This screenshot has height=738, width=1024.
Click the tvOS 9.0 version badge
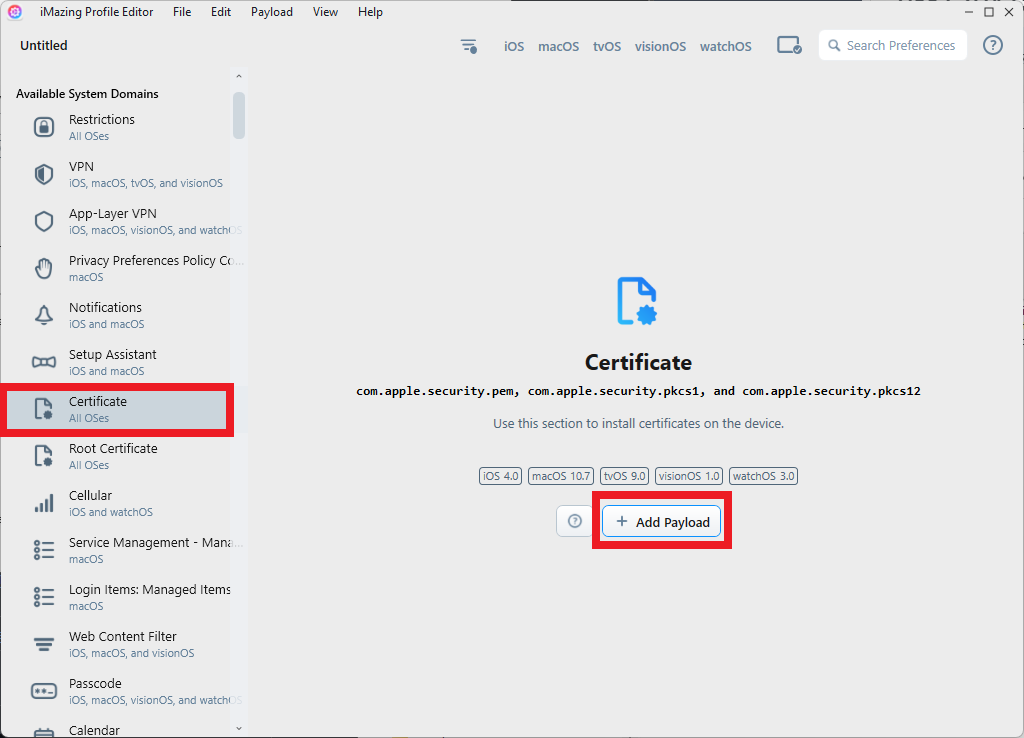pyautogui.click(x=624, y=475)
